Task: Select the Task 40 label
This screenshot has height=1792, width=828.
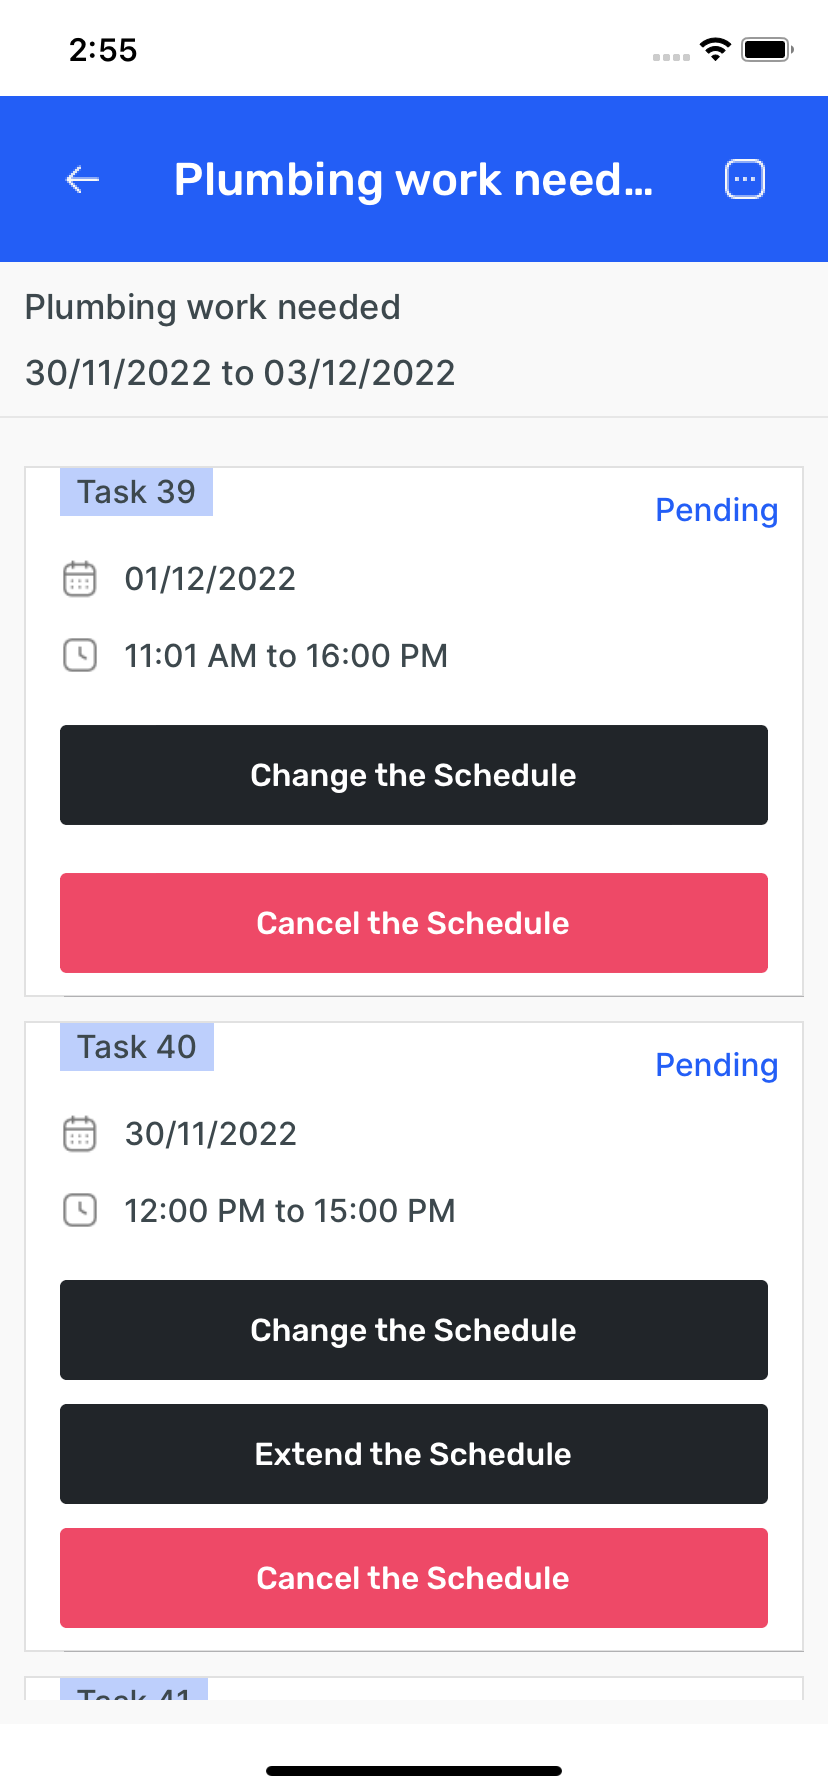Action: (137, 1047)
